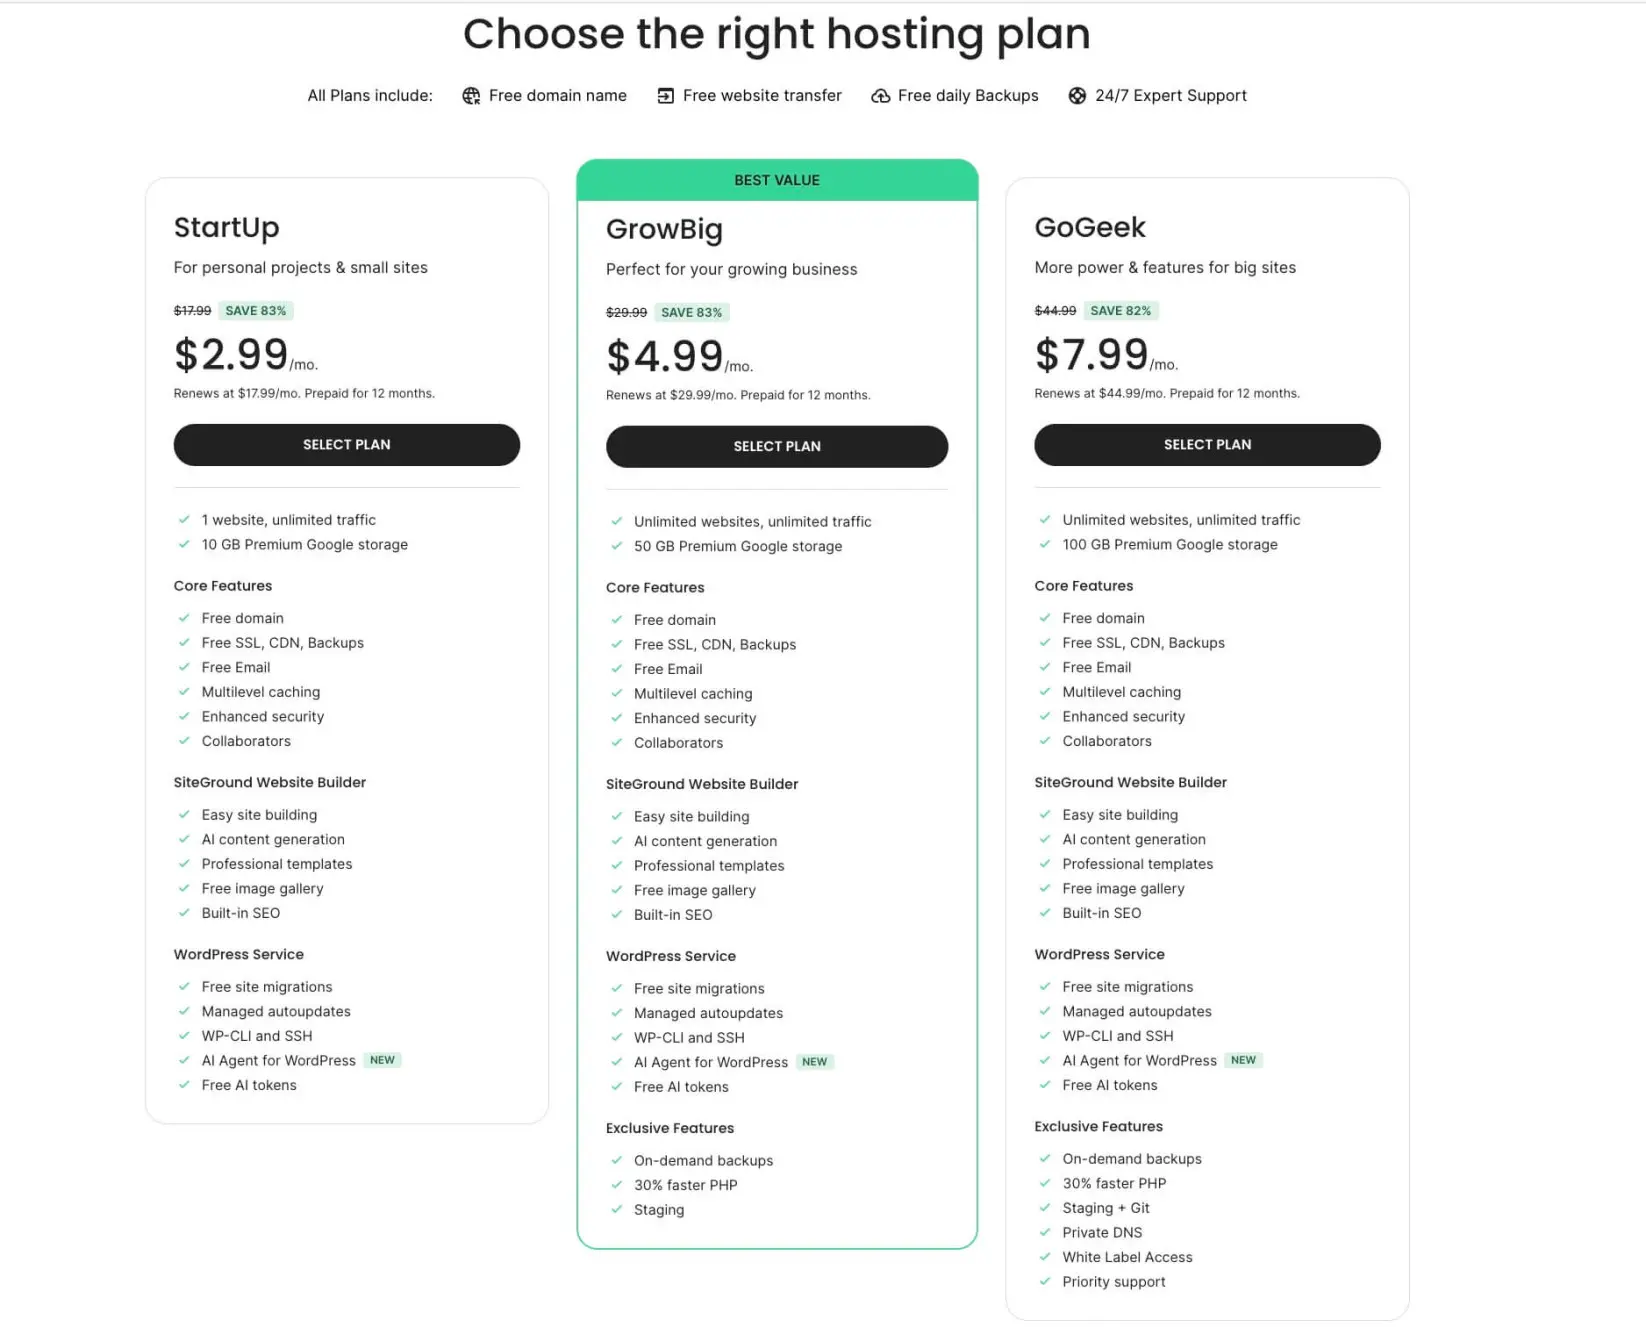
Task: Click the Free daily Backups cloud icon
Action: click(880, 95)
